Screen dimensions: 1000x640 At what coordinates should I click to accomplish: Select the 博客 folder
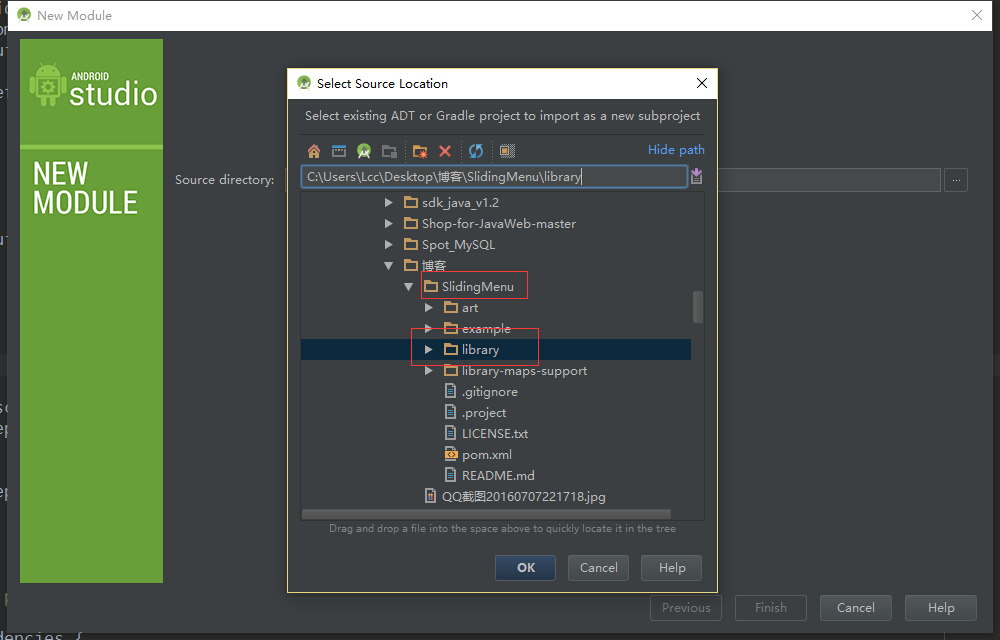tap(425, 266)
